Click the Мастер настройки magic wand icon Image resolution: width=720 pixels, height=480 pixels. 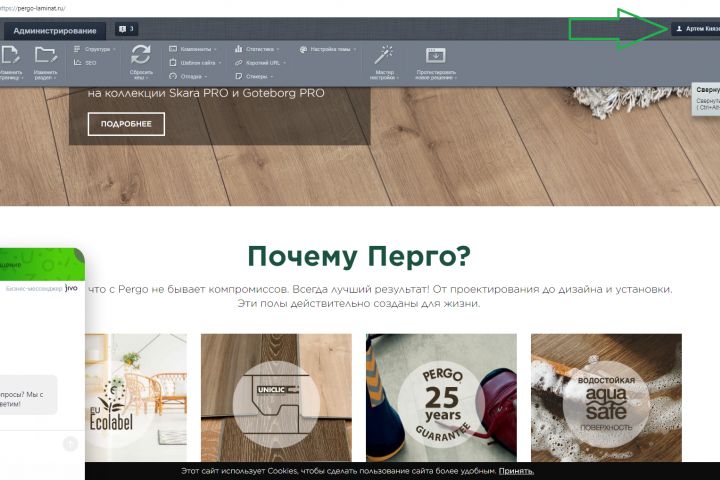383,55
